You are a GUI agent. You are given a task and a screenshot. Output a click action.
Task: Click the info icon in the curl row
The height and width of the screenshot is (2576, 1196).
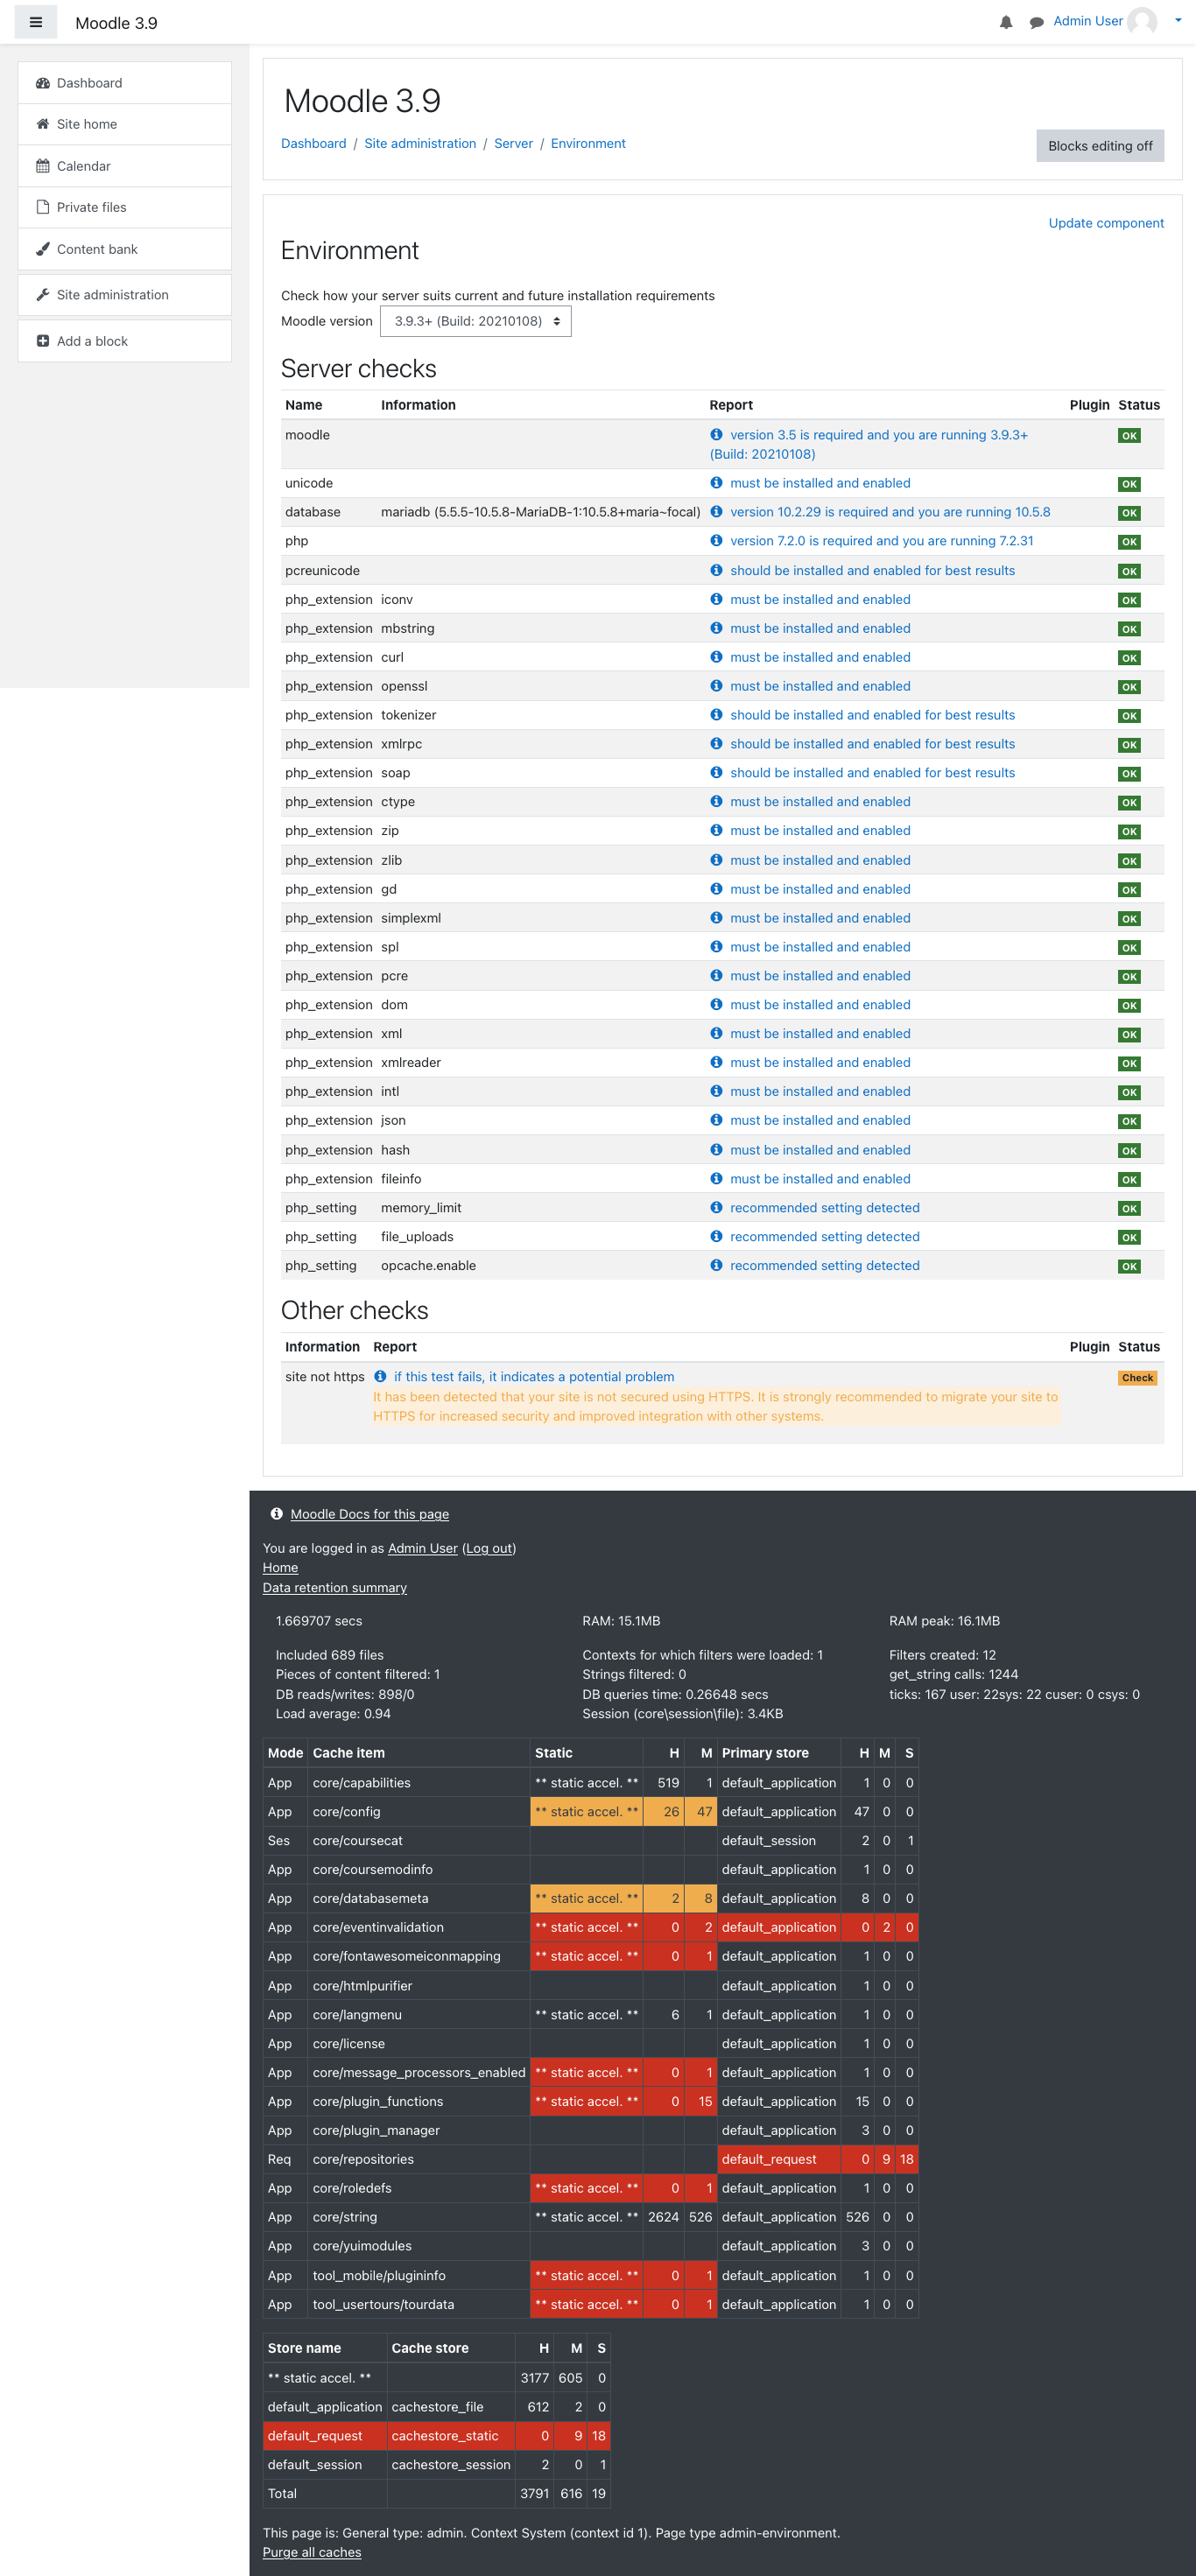tap(716, 657)
